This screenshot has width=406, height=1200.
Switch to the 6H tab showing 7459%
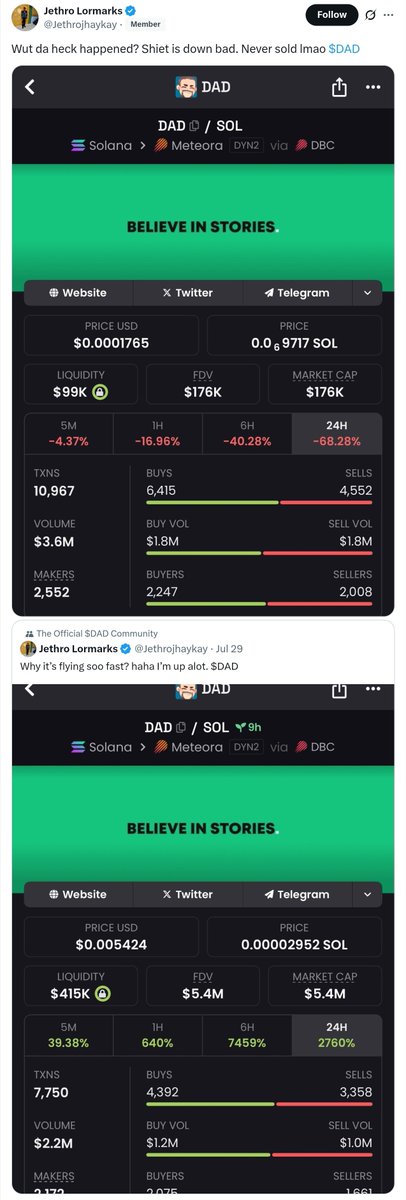(x=247, y=1034)
